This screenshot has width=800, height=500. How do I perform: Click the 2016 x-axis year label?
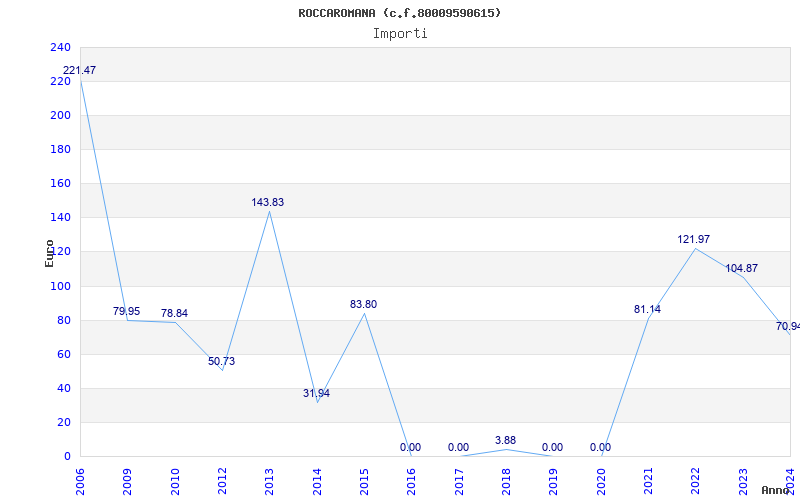pyautogui.click(x=411, y=482)
